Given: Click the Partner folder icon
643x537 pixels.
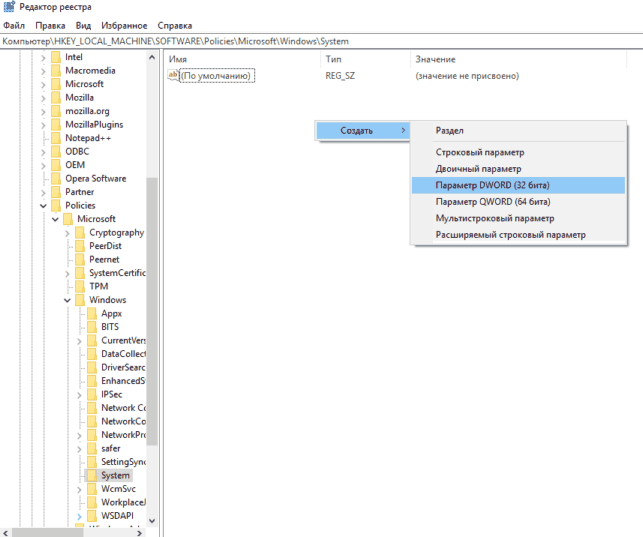Looking at the screenshot, I should (56, 192).
